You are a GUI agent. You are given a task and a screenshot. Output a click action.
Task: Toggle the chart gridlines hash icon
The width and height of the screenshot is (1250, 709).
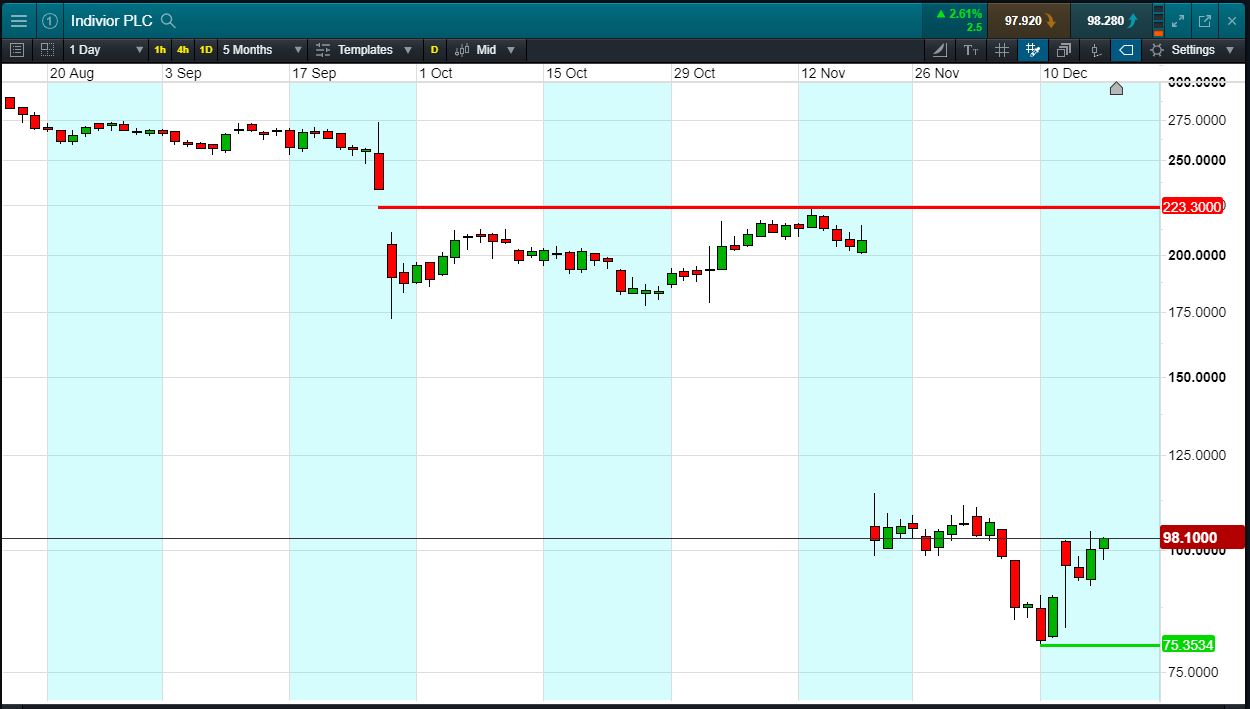[x=1002, y=49]
